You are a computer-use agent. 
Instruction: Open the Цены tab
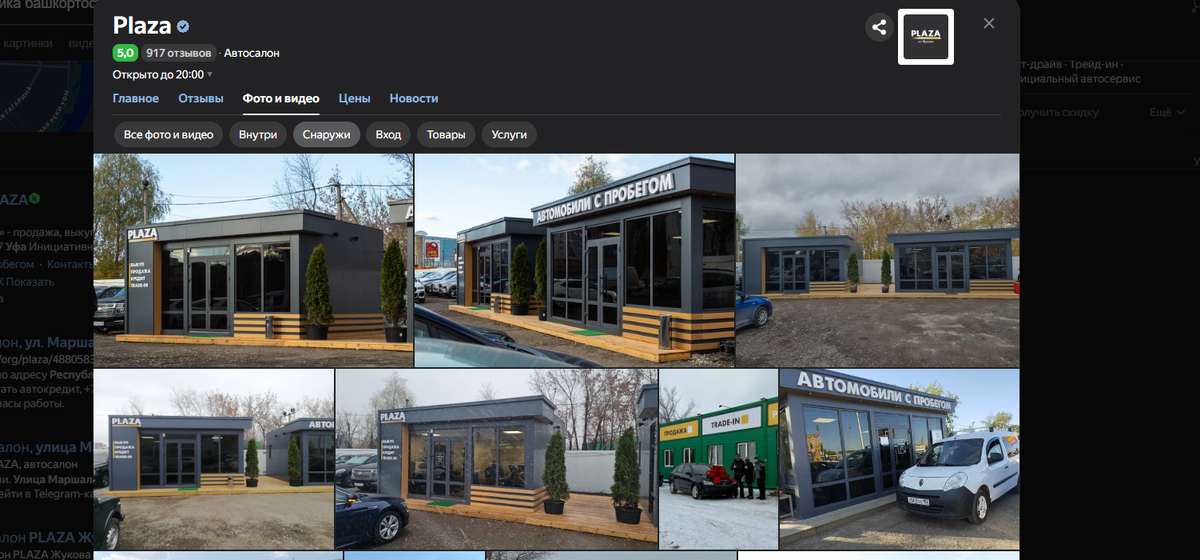coord(354,98)
